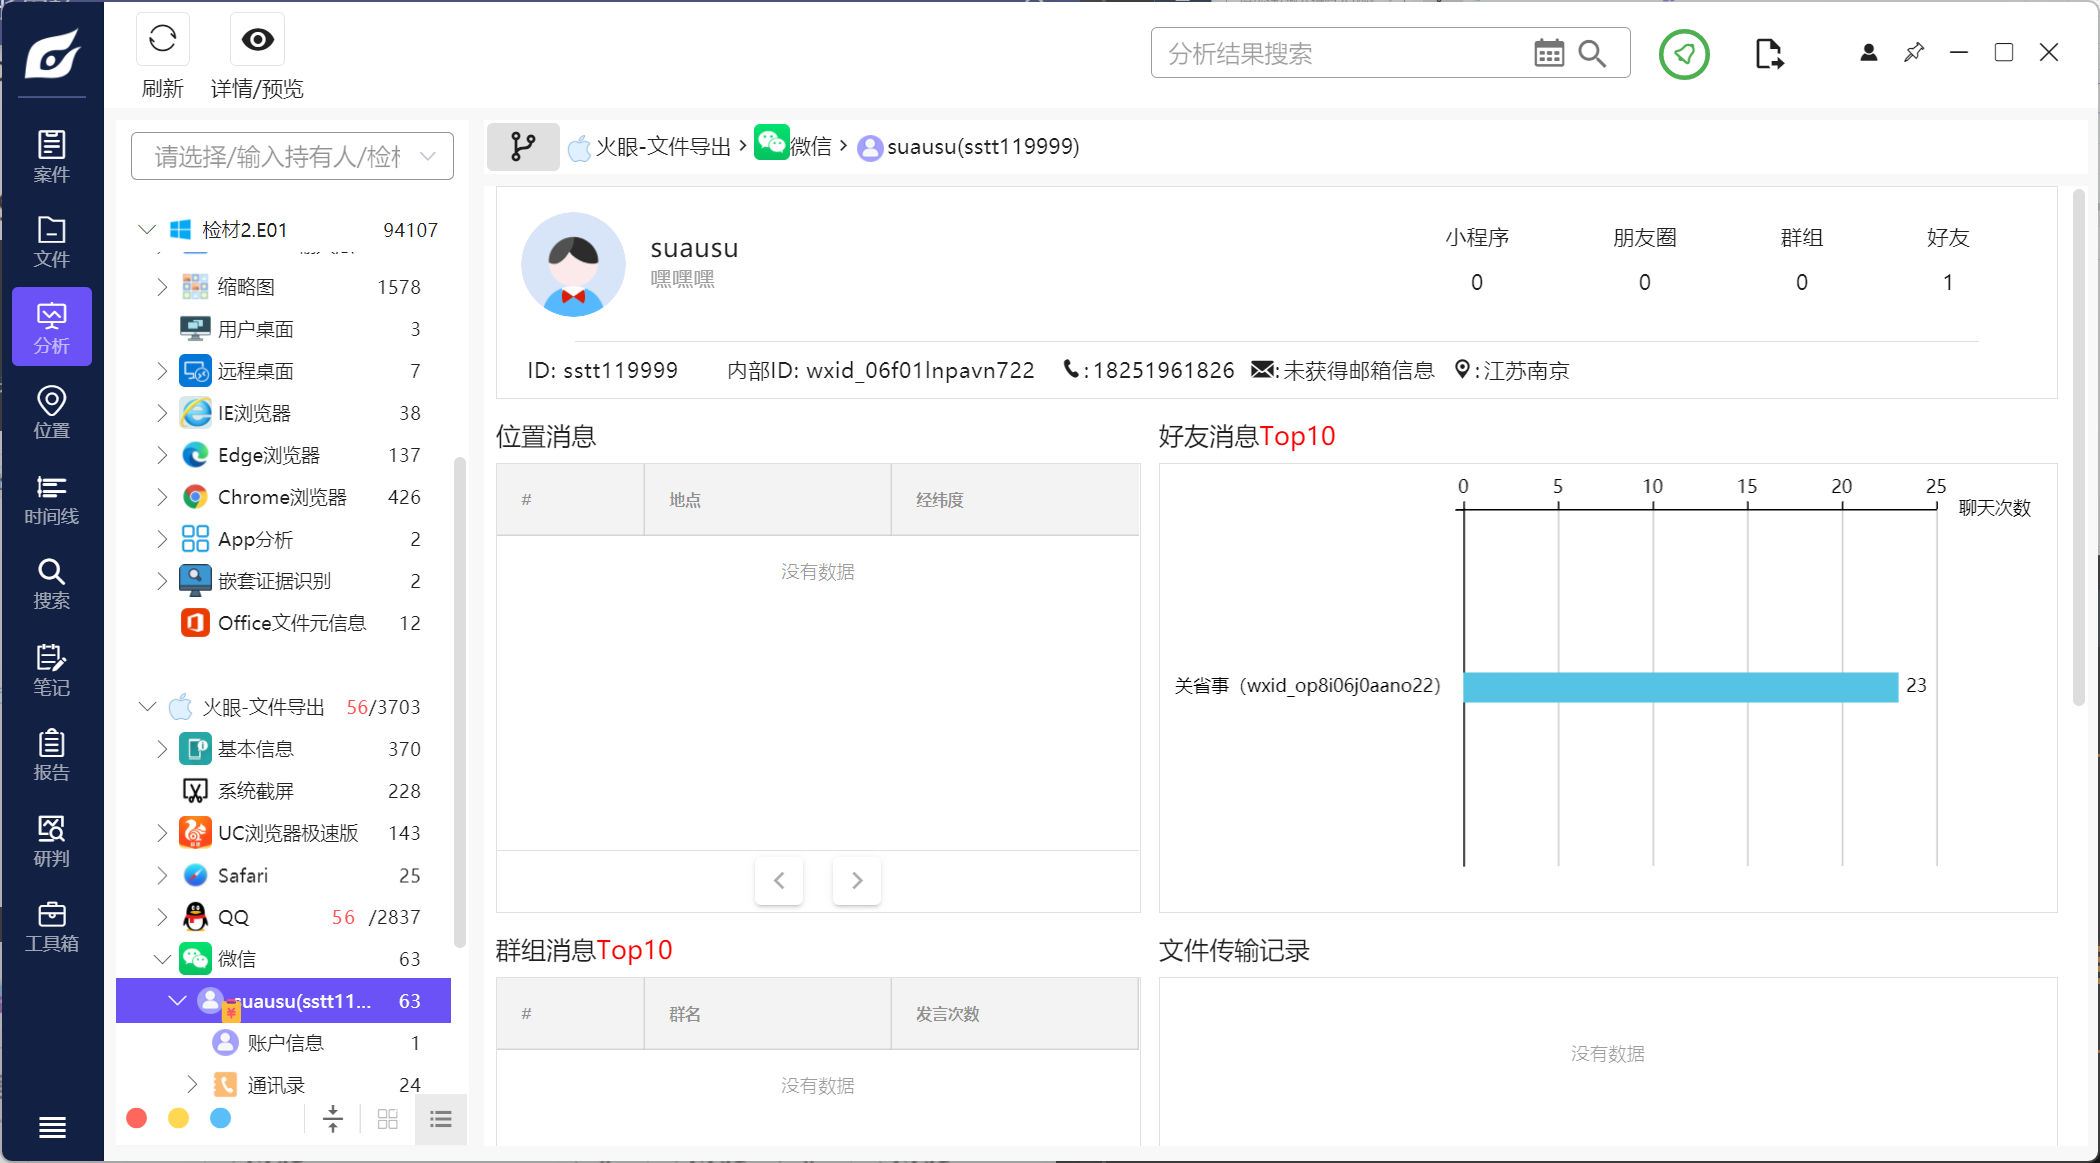
Task: Open the 时间线 timeline sidebar item
Action: click(51, 499)
